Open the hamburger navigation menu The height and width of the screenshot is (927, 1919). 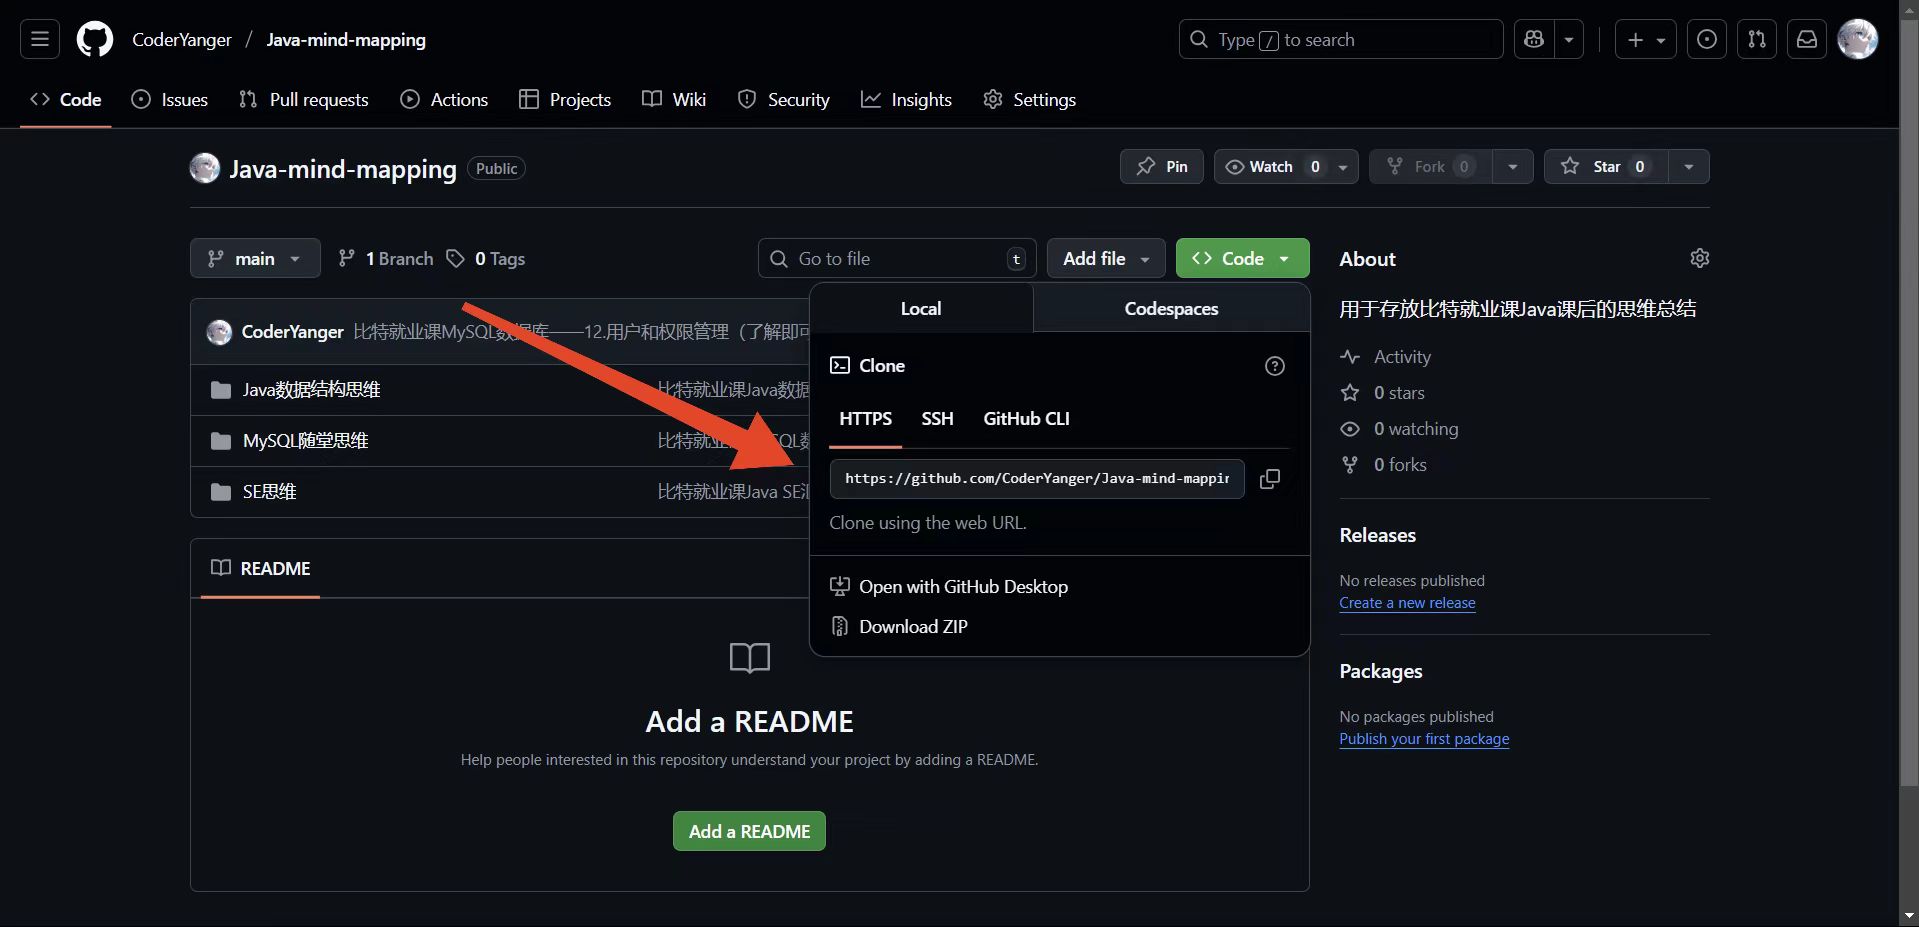tap(40, 39)
